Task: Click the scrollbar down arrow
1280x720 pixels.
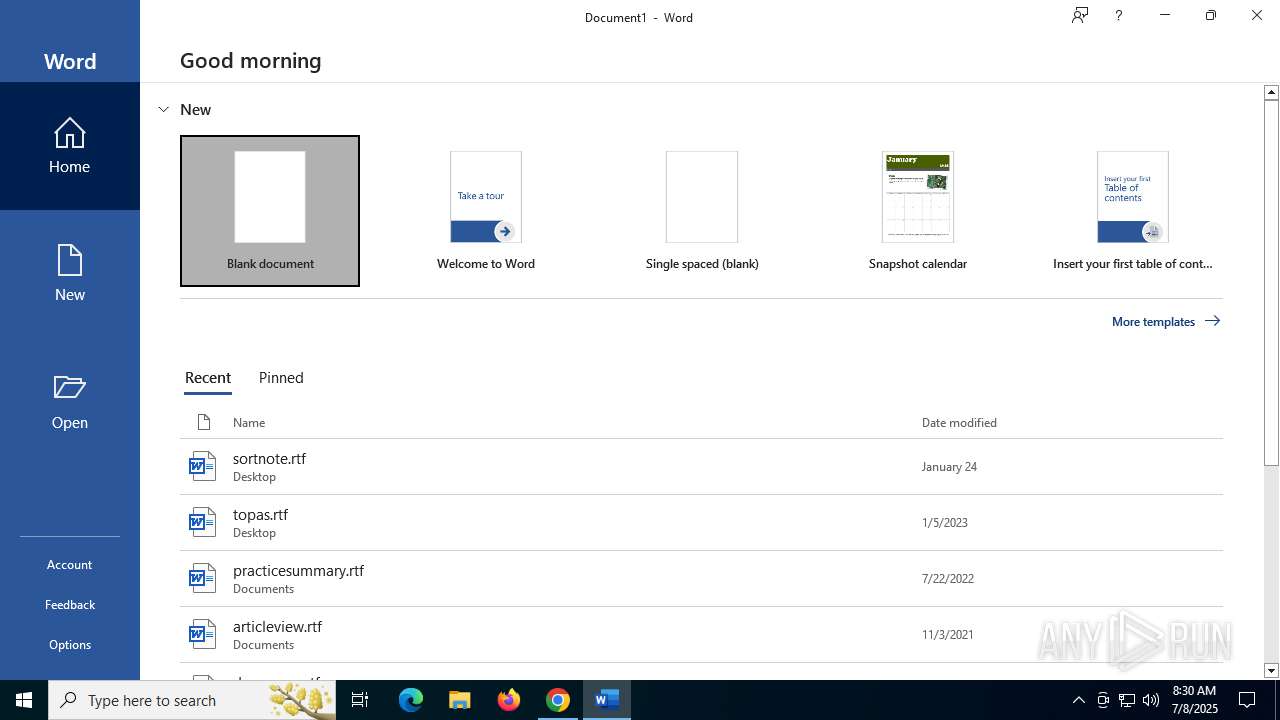Action: coord(1271,671)
